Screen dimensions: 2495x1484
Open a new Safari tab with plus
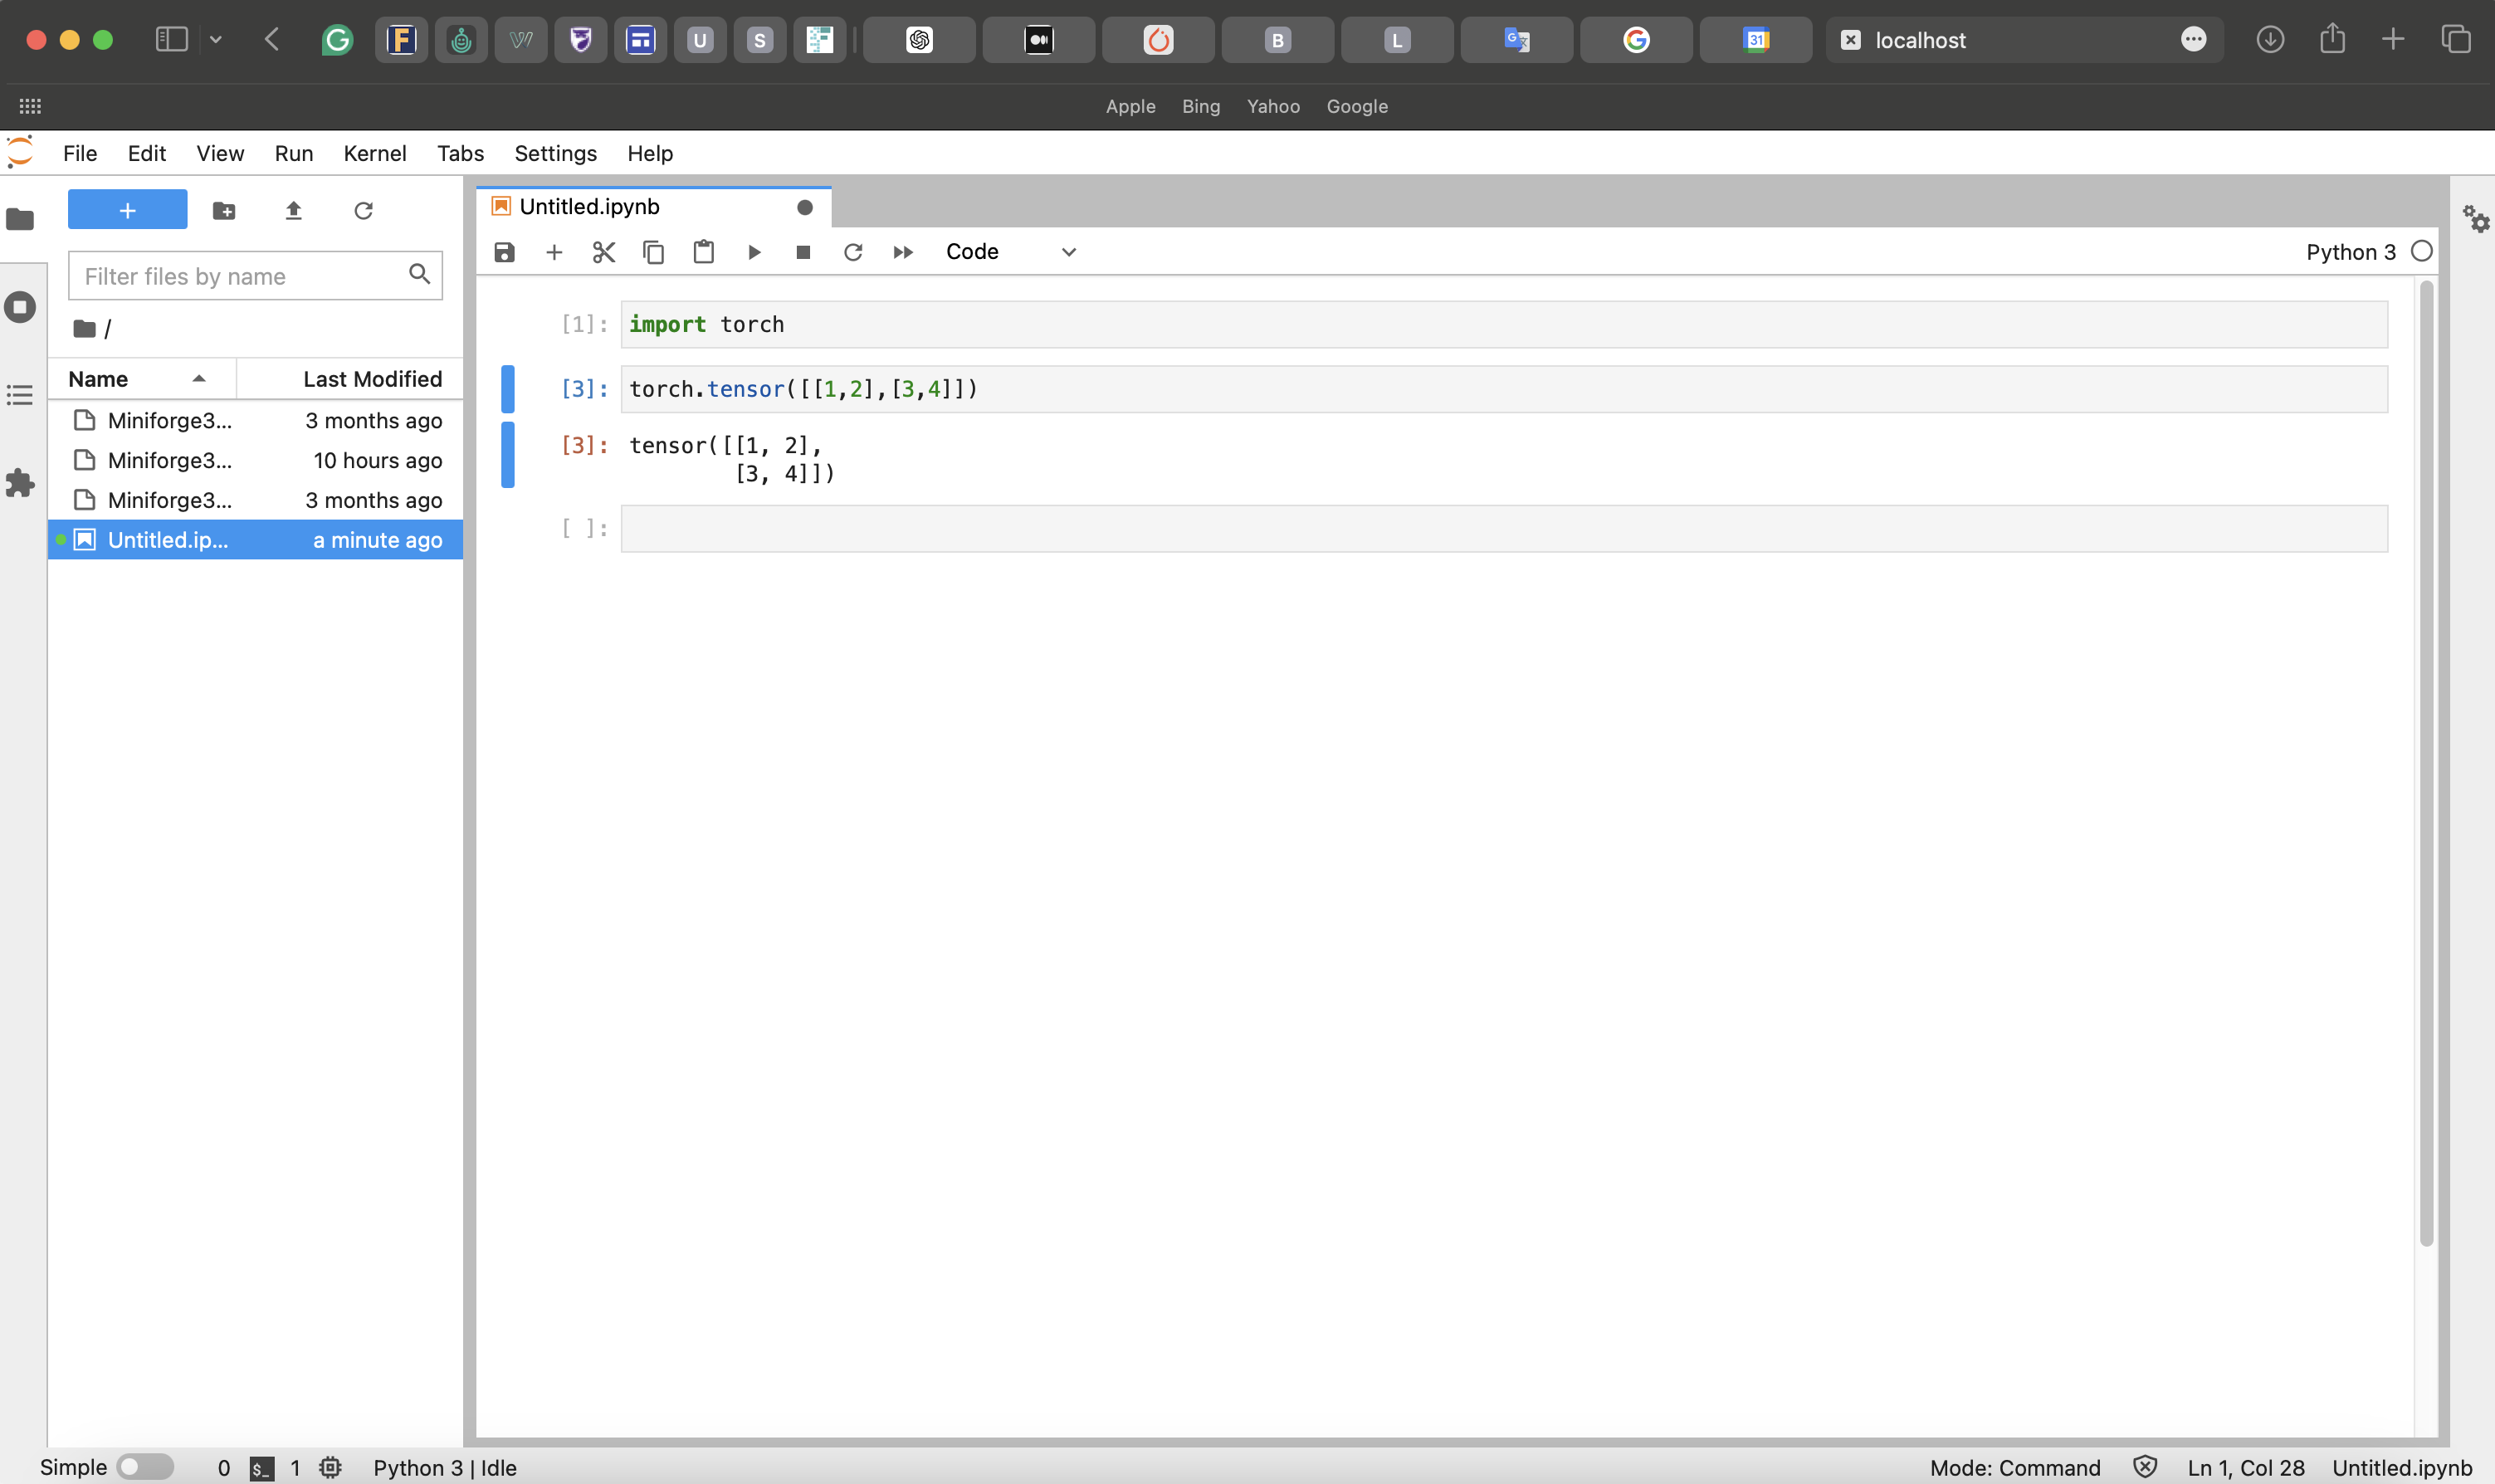[x=2393, y=39]
